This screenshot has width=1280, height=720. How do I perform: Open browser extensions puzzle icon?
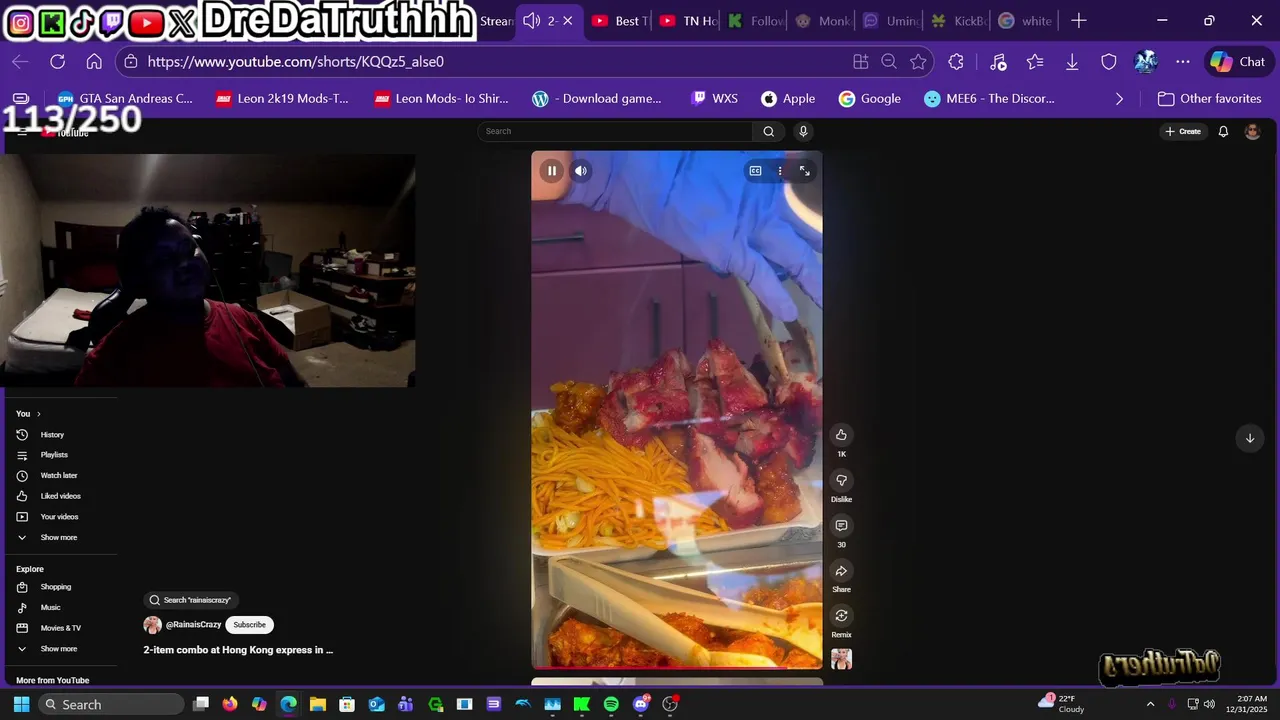pyautogui.click(x=956, y=62)
